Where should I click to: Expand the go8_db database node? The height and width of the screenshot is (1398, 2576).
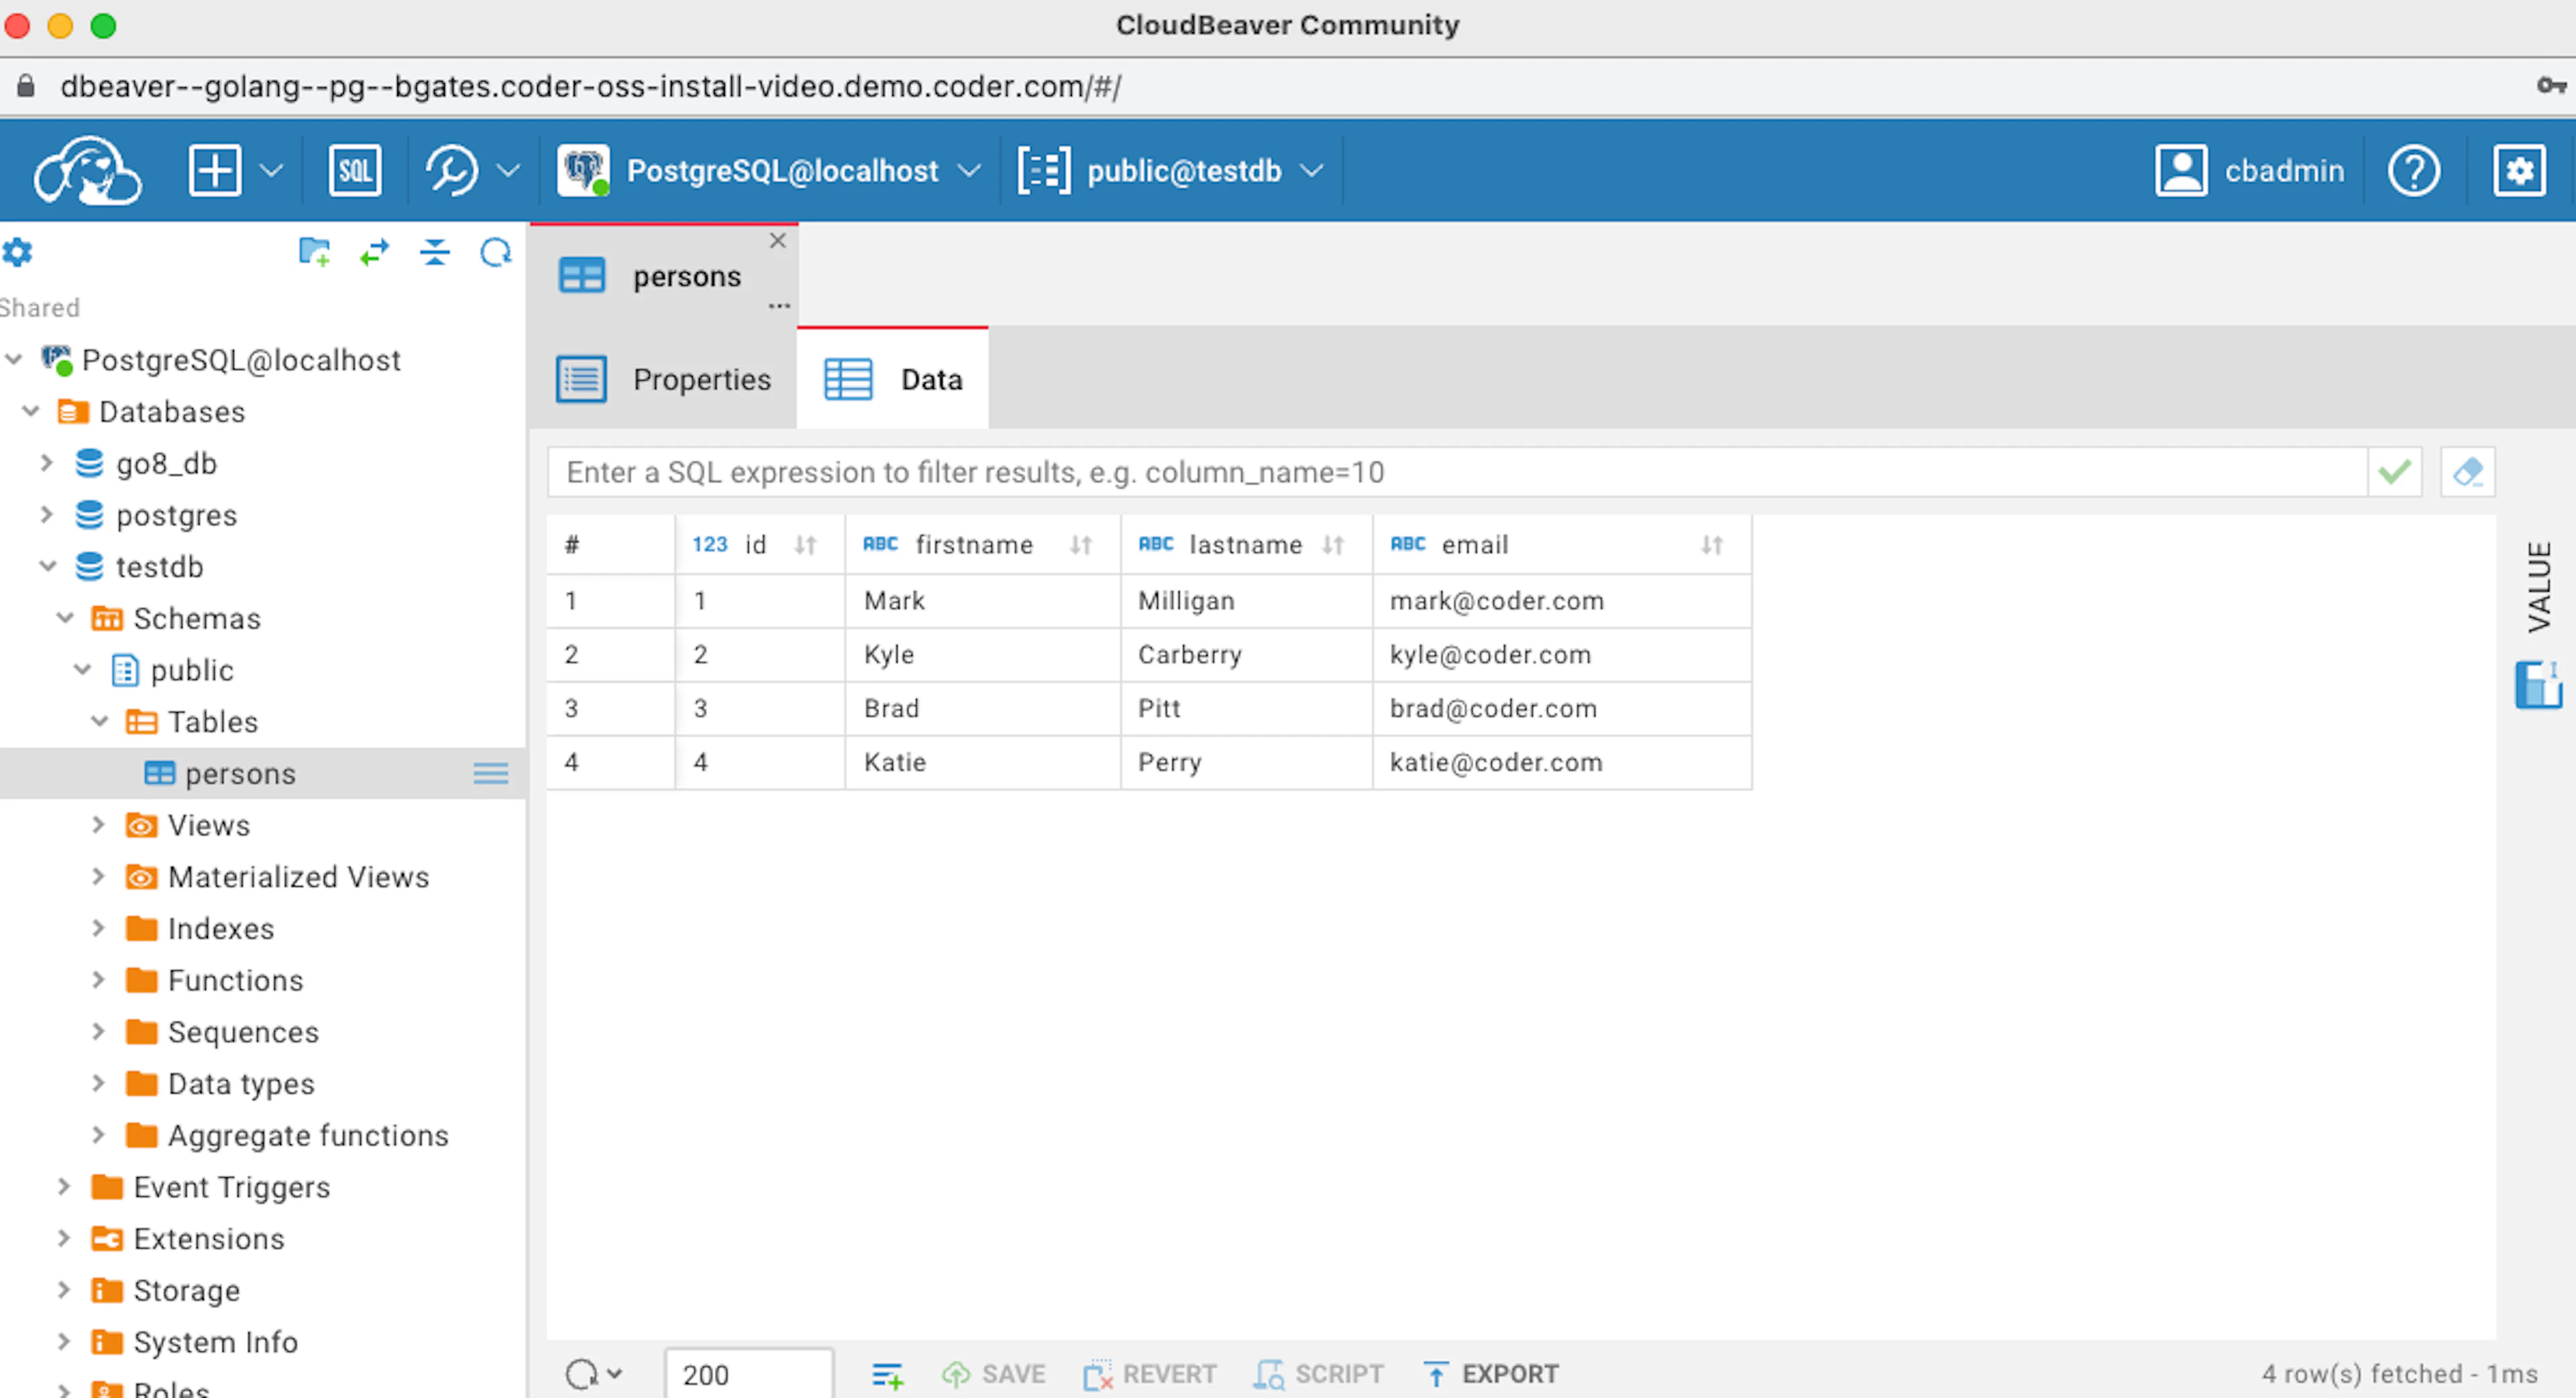click(x=46, y=463)
